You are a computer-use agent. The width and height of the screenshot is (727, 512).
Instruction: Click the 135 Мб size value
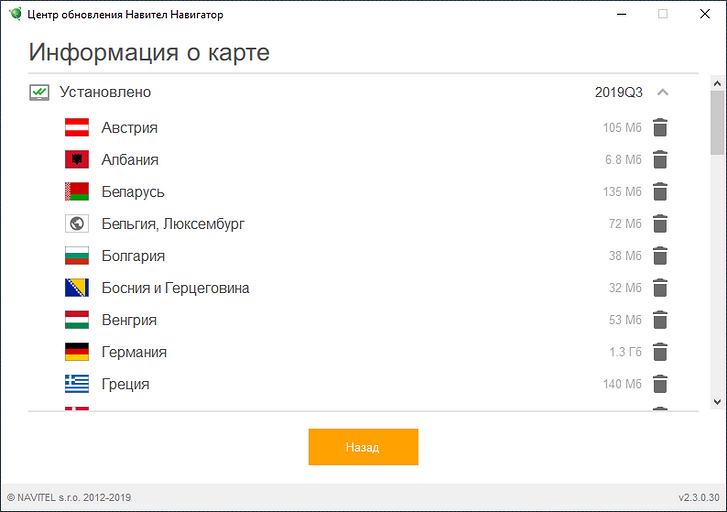point(622,192)
